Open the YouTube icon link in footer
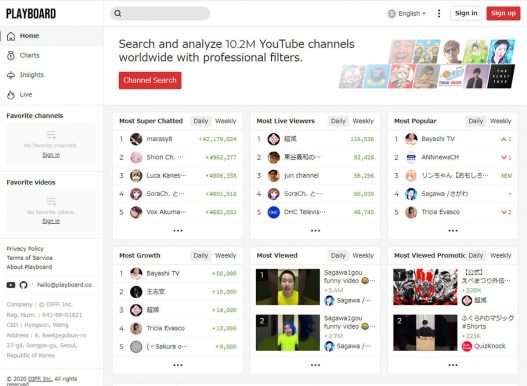 [11, 285]
